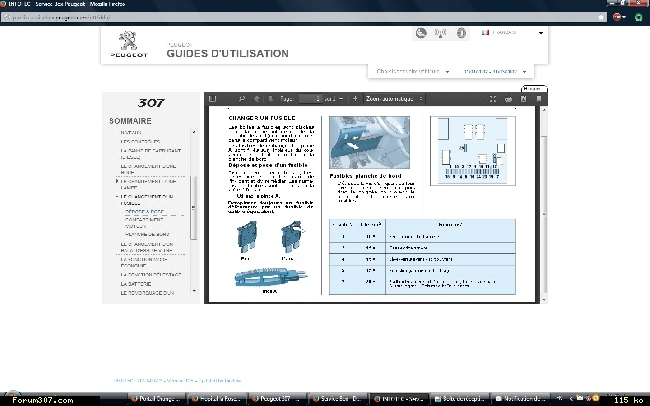Zoom in with the plus button
Viewport: 650px width, 406px height.
[x=355, y=99]
